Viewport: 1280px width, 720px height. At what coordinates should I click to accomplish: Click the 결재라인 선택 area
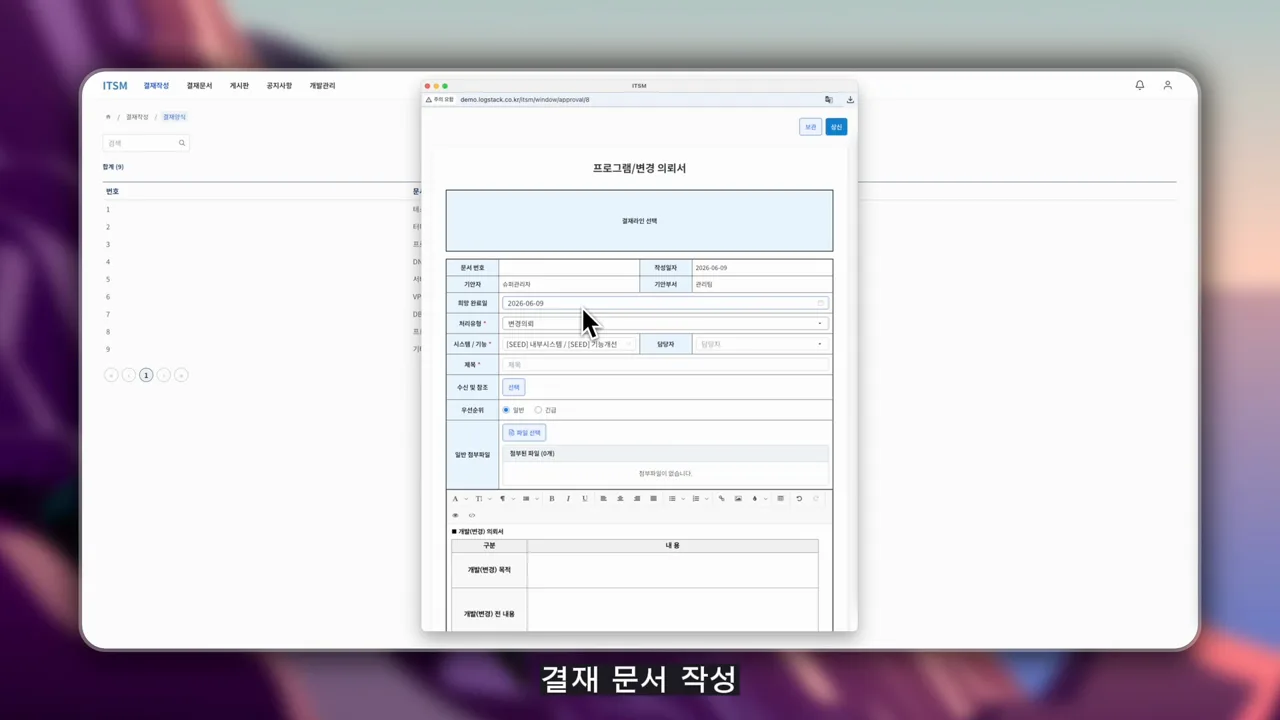click(639, 221)
